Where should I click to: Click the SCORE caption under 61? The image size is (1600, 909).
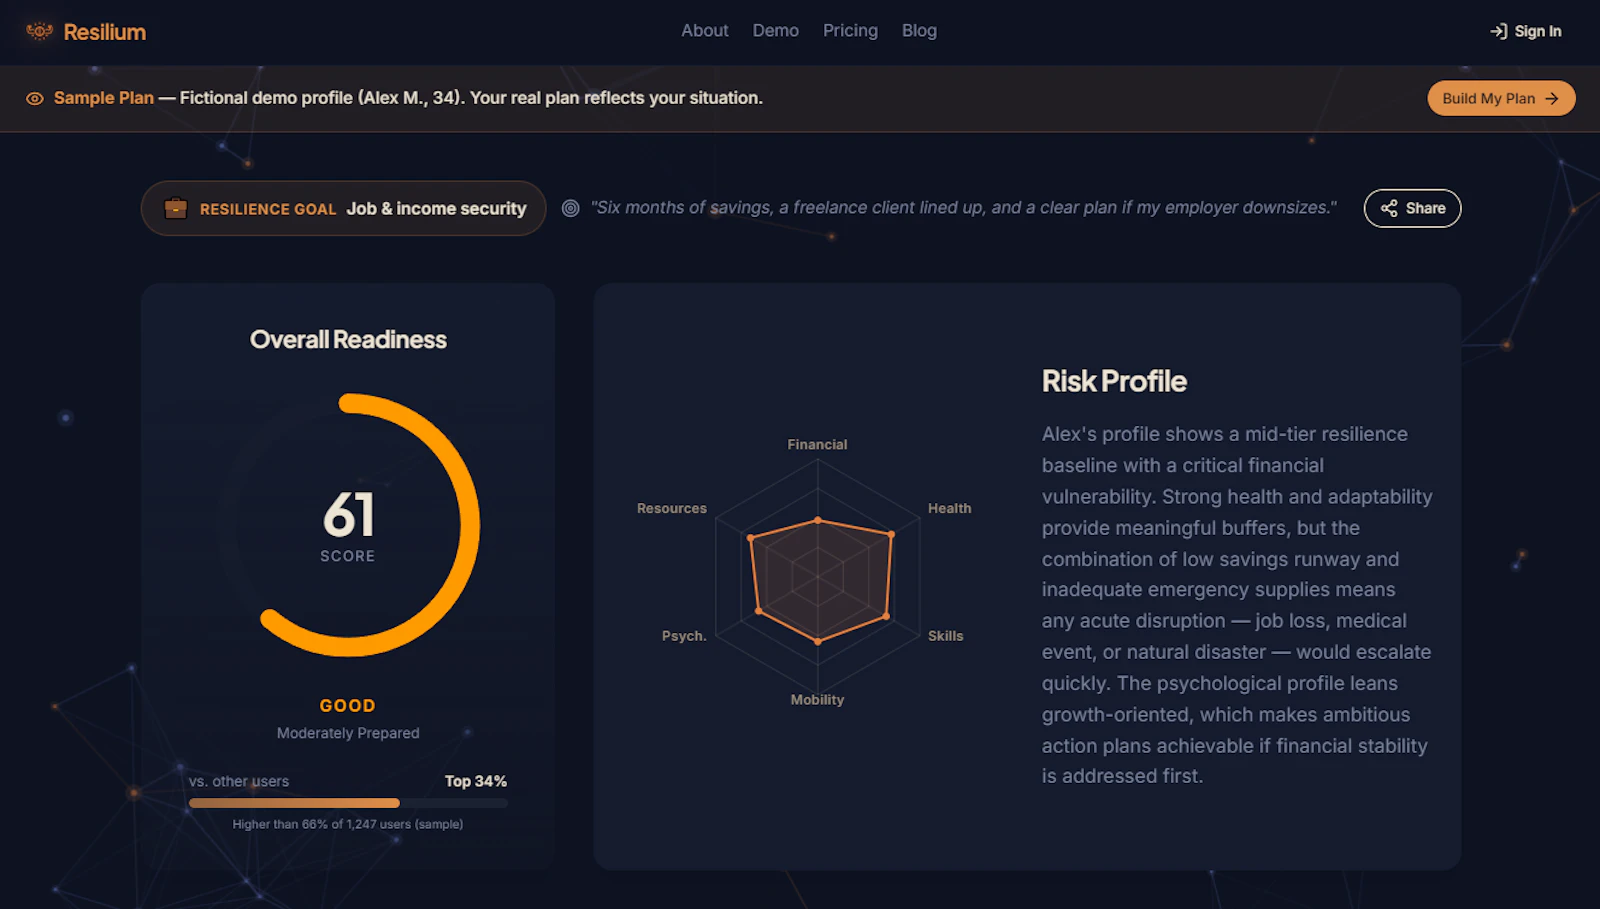pyautogui.click(x=348, y=556)
